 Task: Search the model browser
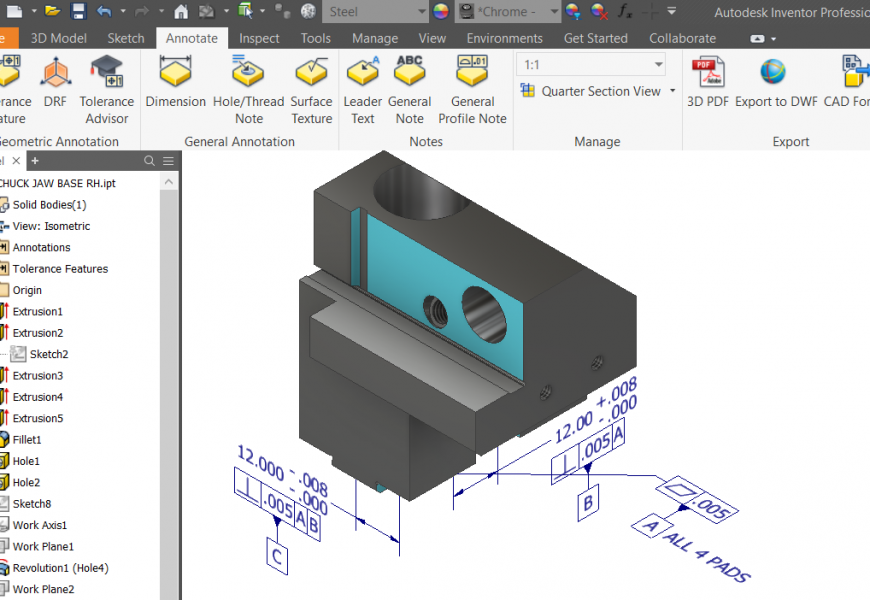coord(149,161)
